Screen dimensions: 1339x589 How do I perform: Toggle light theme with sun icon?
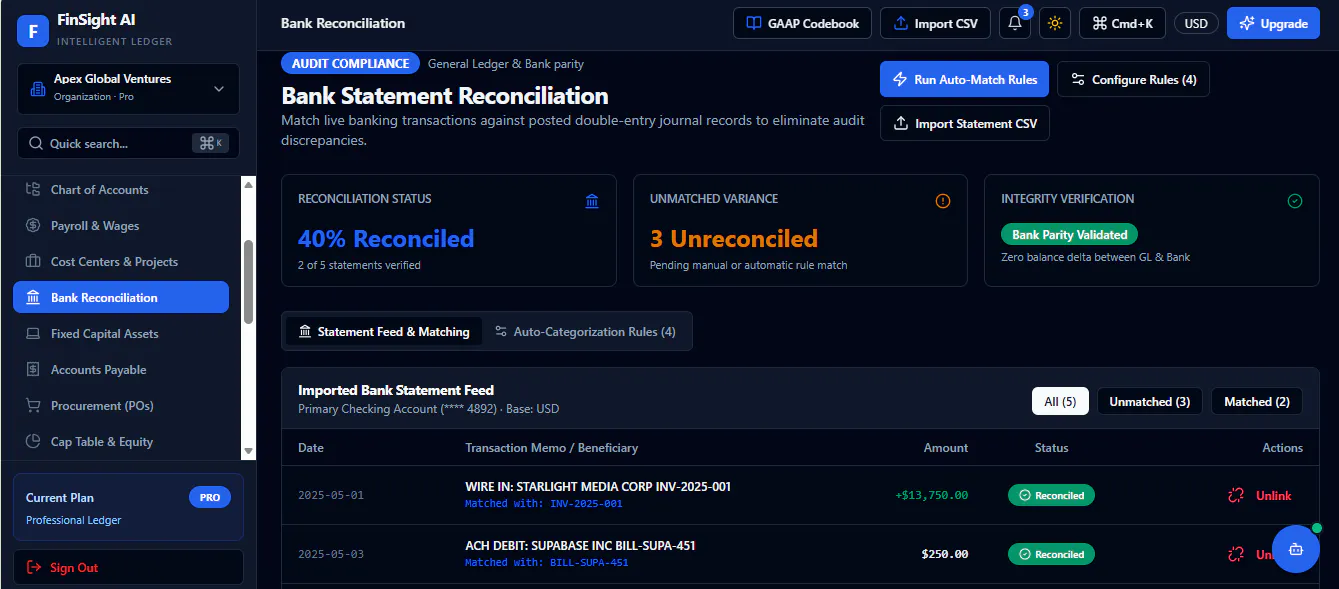1055,23
